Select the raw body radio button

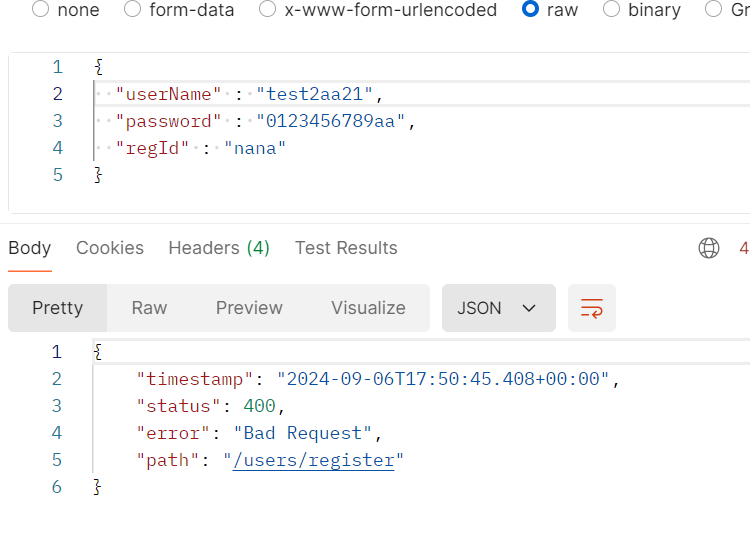(531, 10)
